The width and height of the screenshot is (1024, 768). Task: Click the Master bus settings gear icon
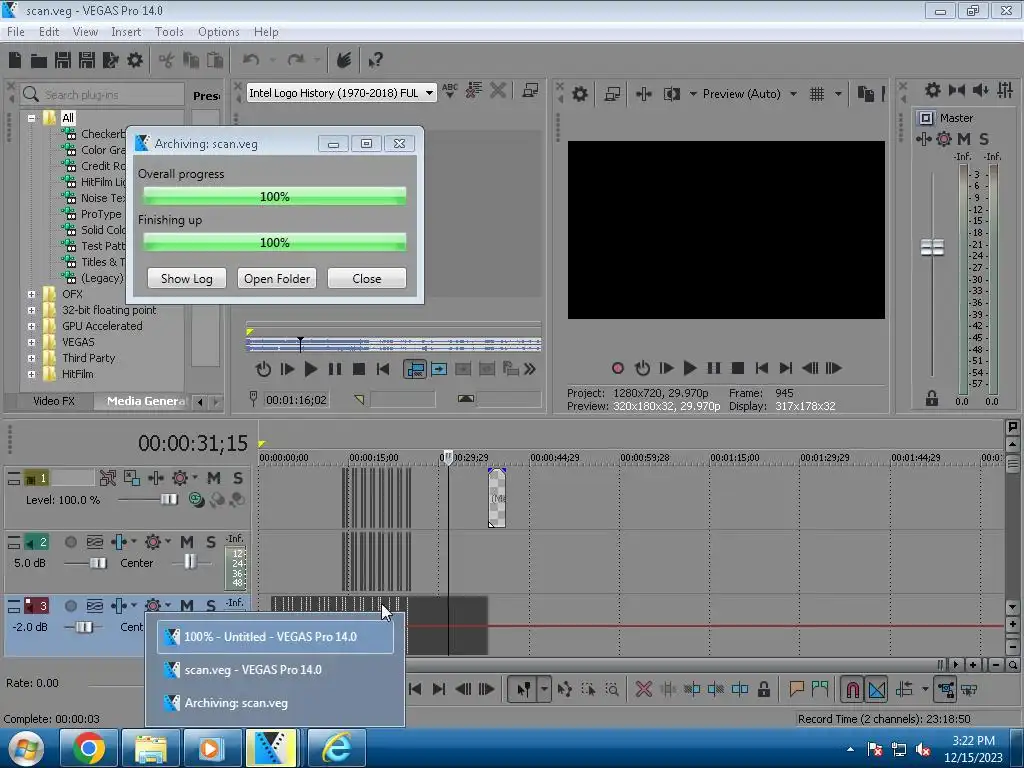[x=944, y=138]
